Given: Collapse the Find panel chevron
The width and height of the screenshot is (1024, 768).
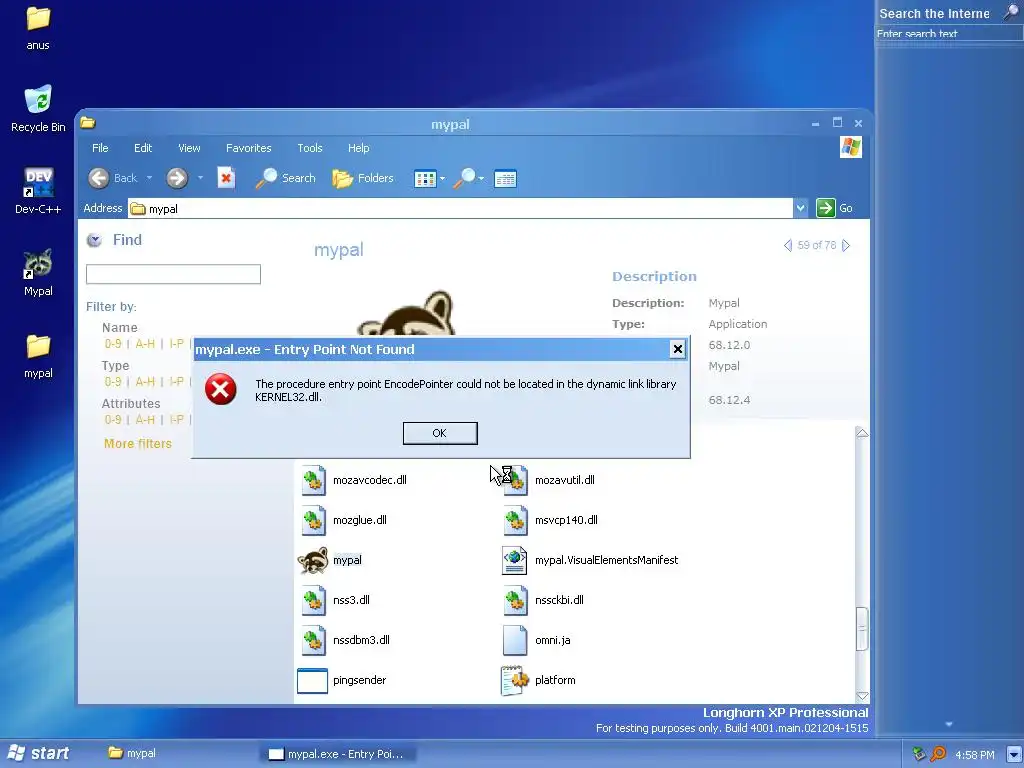Looking at the screenshot, I should coord(94,240).
